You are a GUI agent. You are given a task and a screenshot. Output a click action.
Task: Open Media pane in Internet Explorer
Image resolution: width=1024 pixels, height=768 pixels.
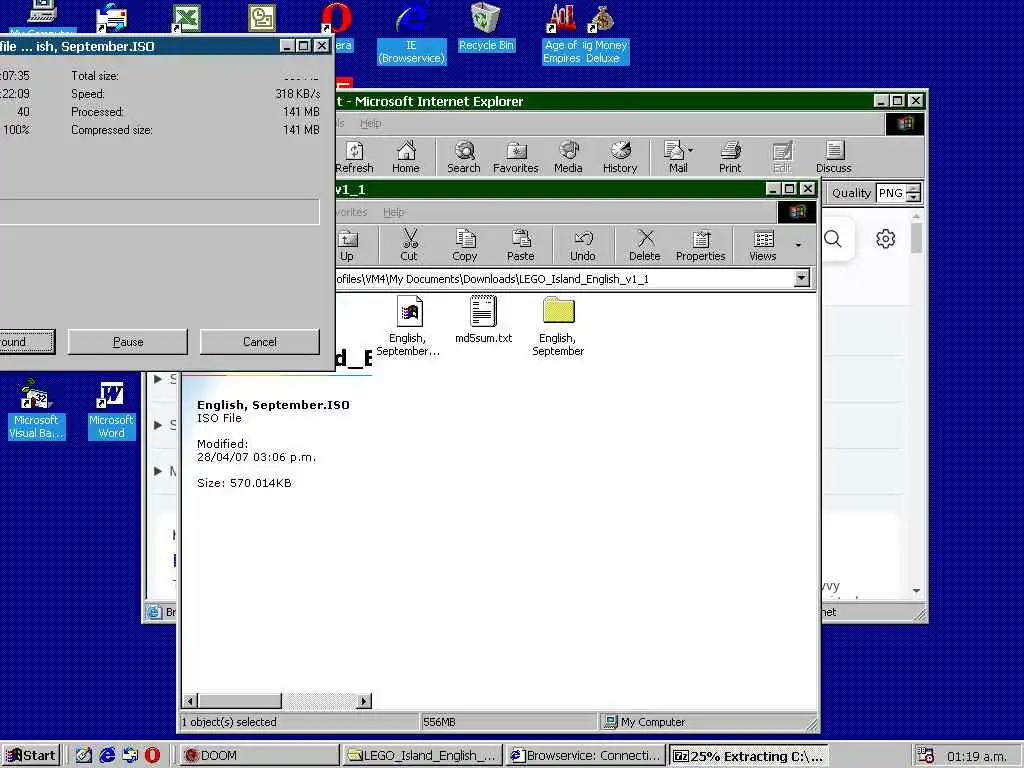tap(568, 157)
